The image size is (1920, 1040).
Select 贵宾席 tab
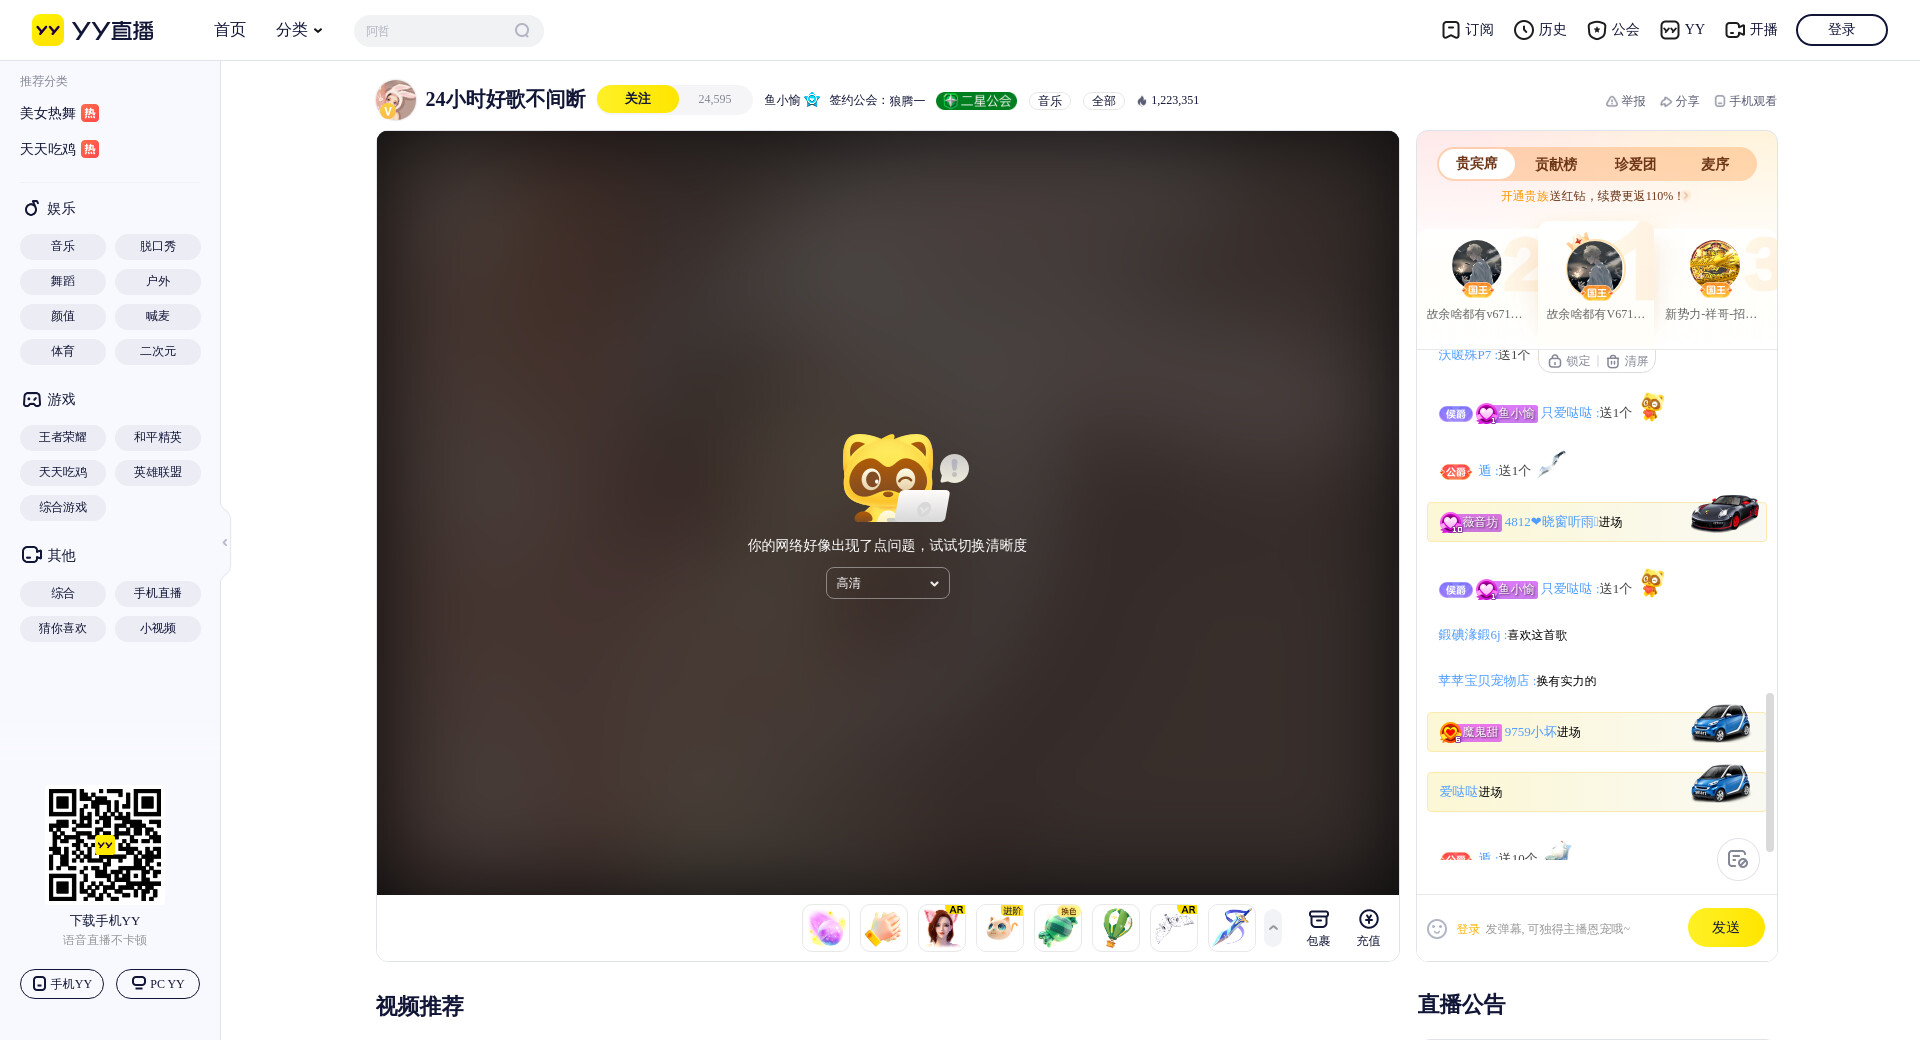click(1477, 164)
